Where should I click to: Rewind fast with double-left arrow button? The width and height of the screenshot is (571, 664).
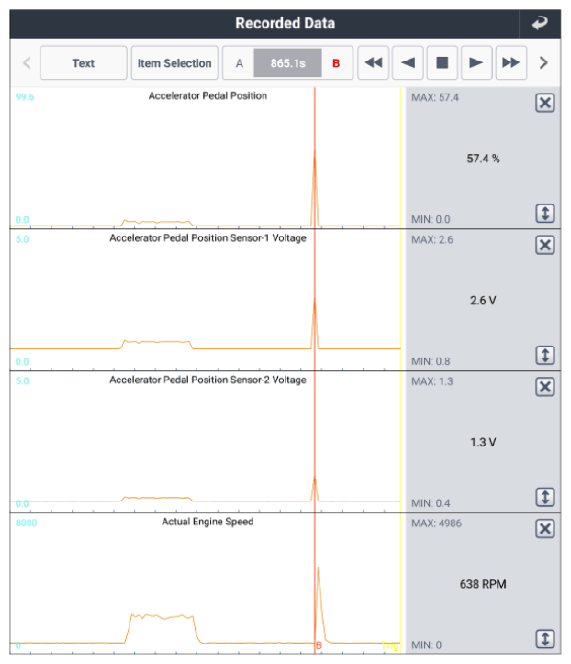pyautogui.click(x=373, y=63)
